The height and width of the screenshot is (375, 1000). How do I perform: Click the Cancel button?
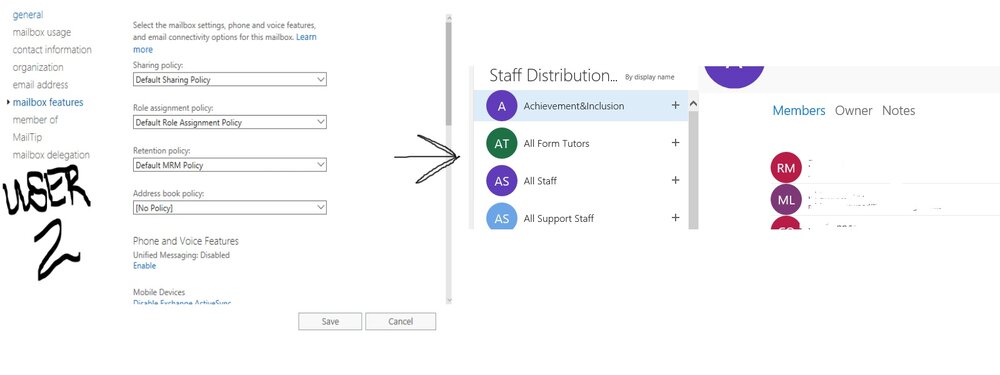click(x=401, y=321)
